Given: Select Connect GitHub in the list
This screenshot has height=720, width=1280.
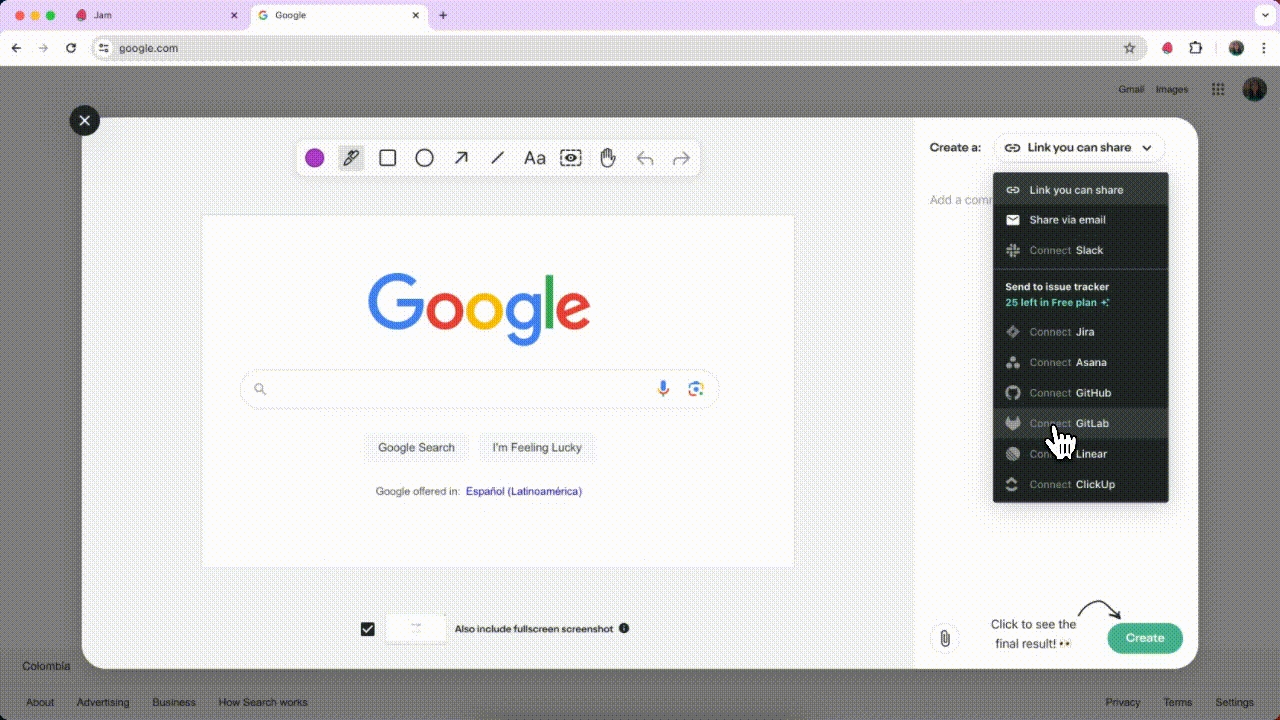Looking at the screenshot, I should (1070, 393).
